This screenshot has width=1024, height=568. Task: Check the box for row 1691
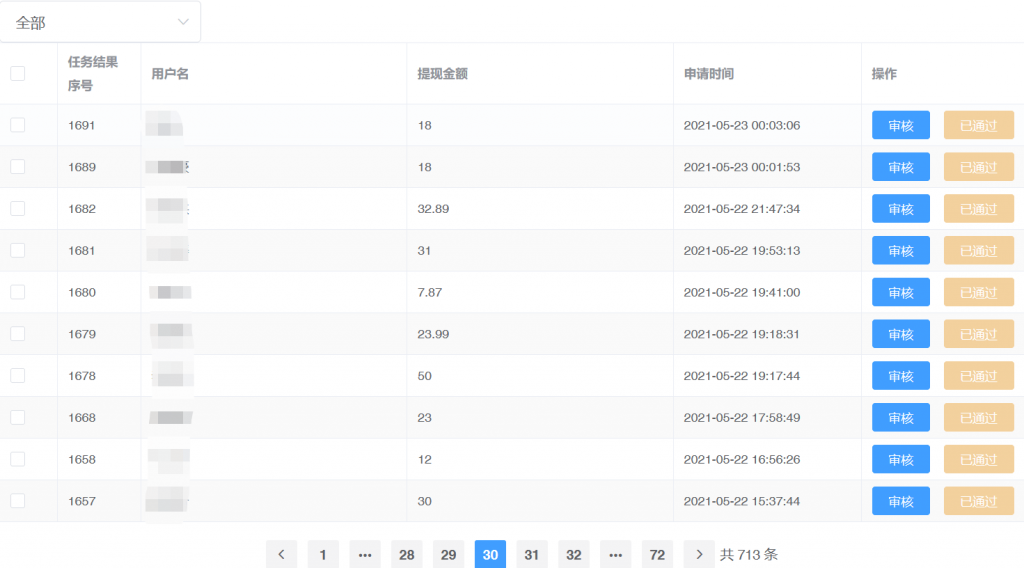tap(18, 125)
